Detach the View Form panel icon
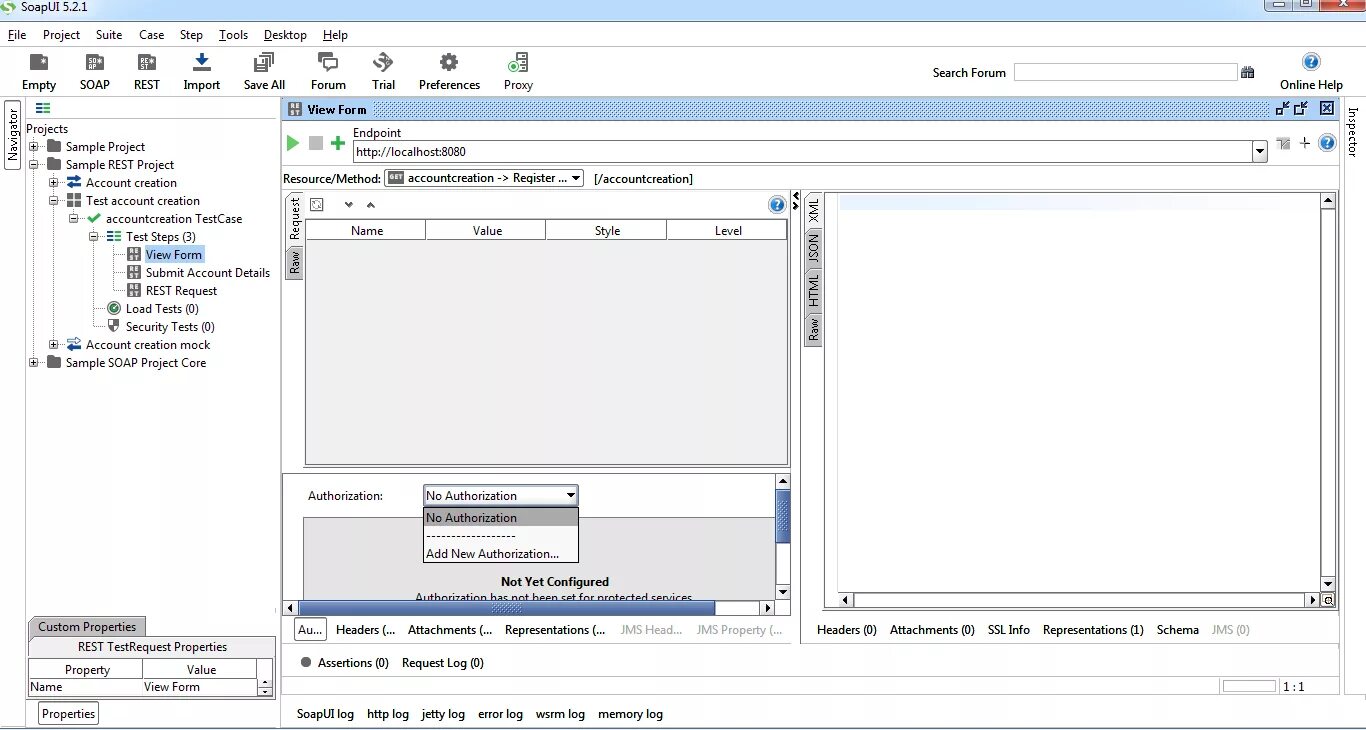 point(1283,109)
